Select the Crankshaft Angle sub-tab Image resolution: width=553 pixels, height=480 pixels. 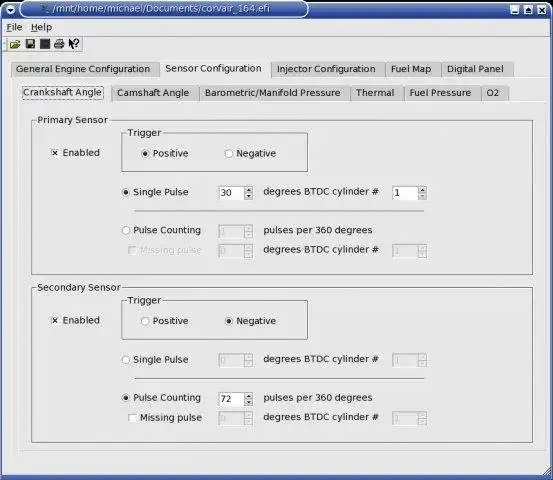point(63,92)
